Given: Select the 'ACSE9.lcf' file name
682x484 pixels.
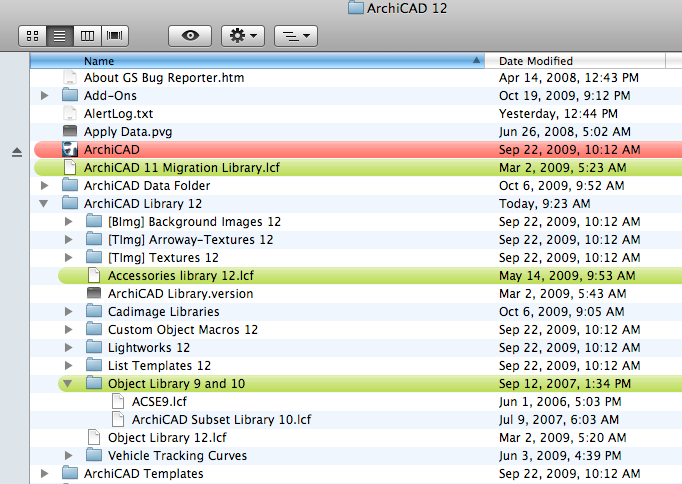Looking at the screenshot, I should point(159,402).
